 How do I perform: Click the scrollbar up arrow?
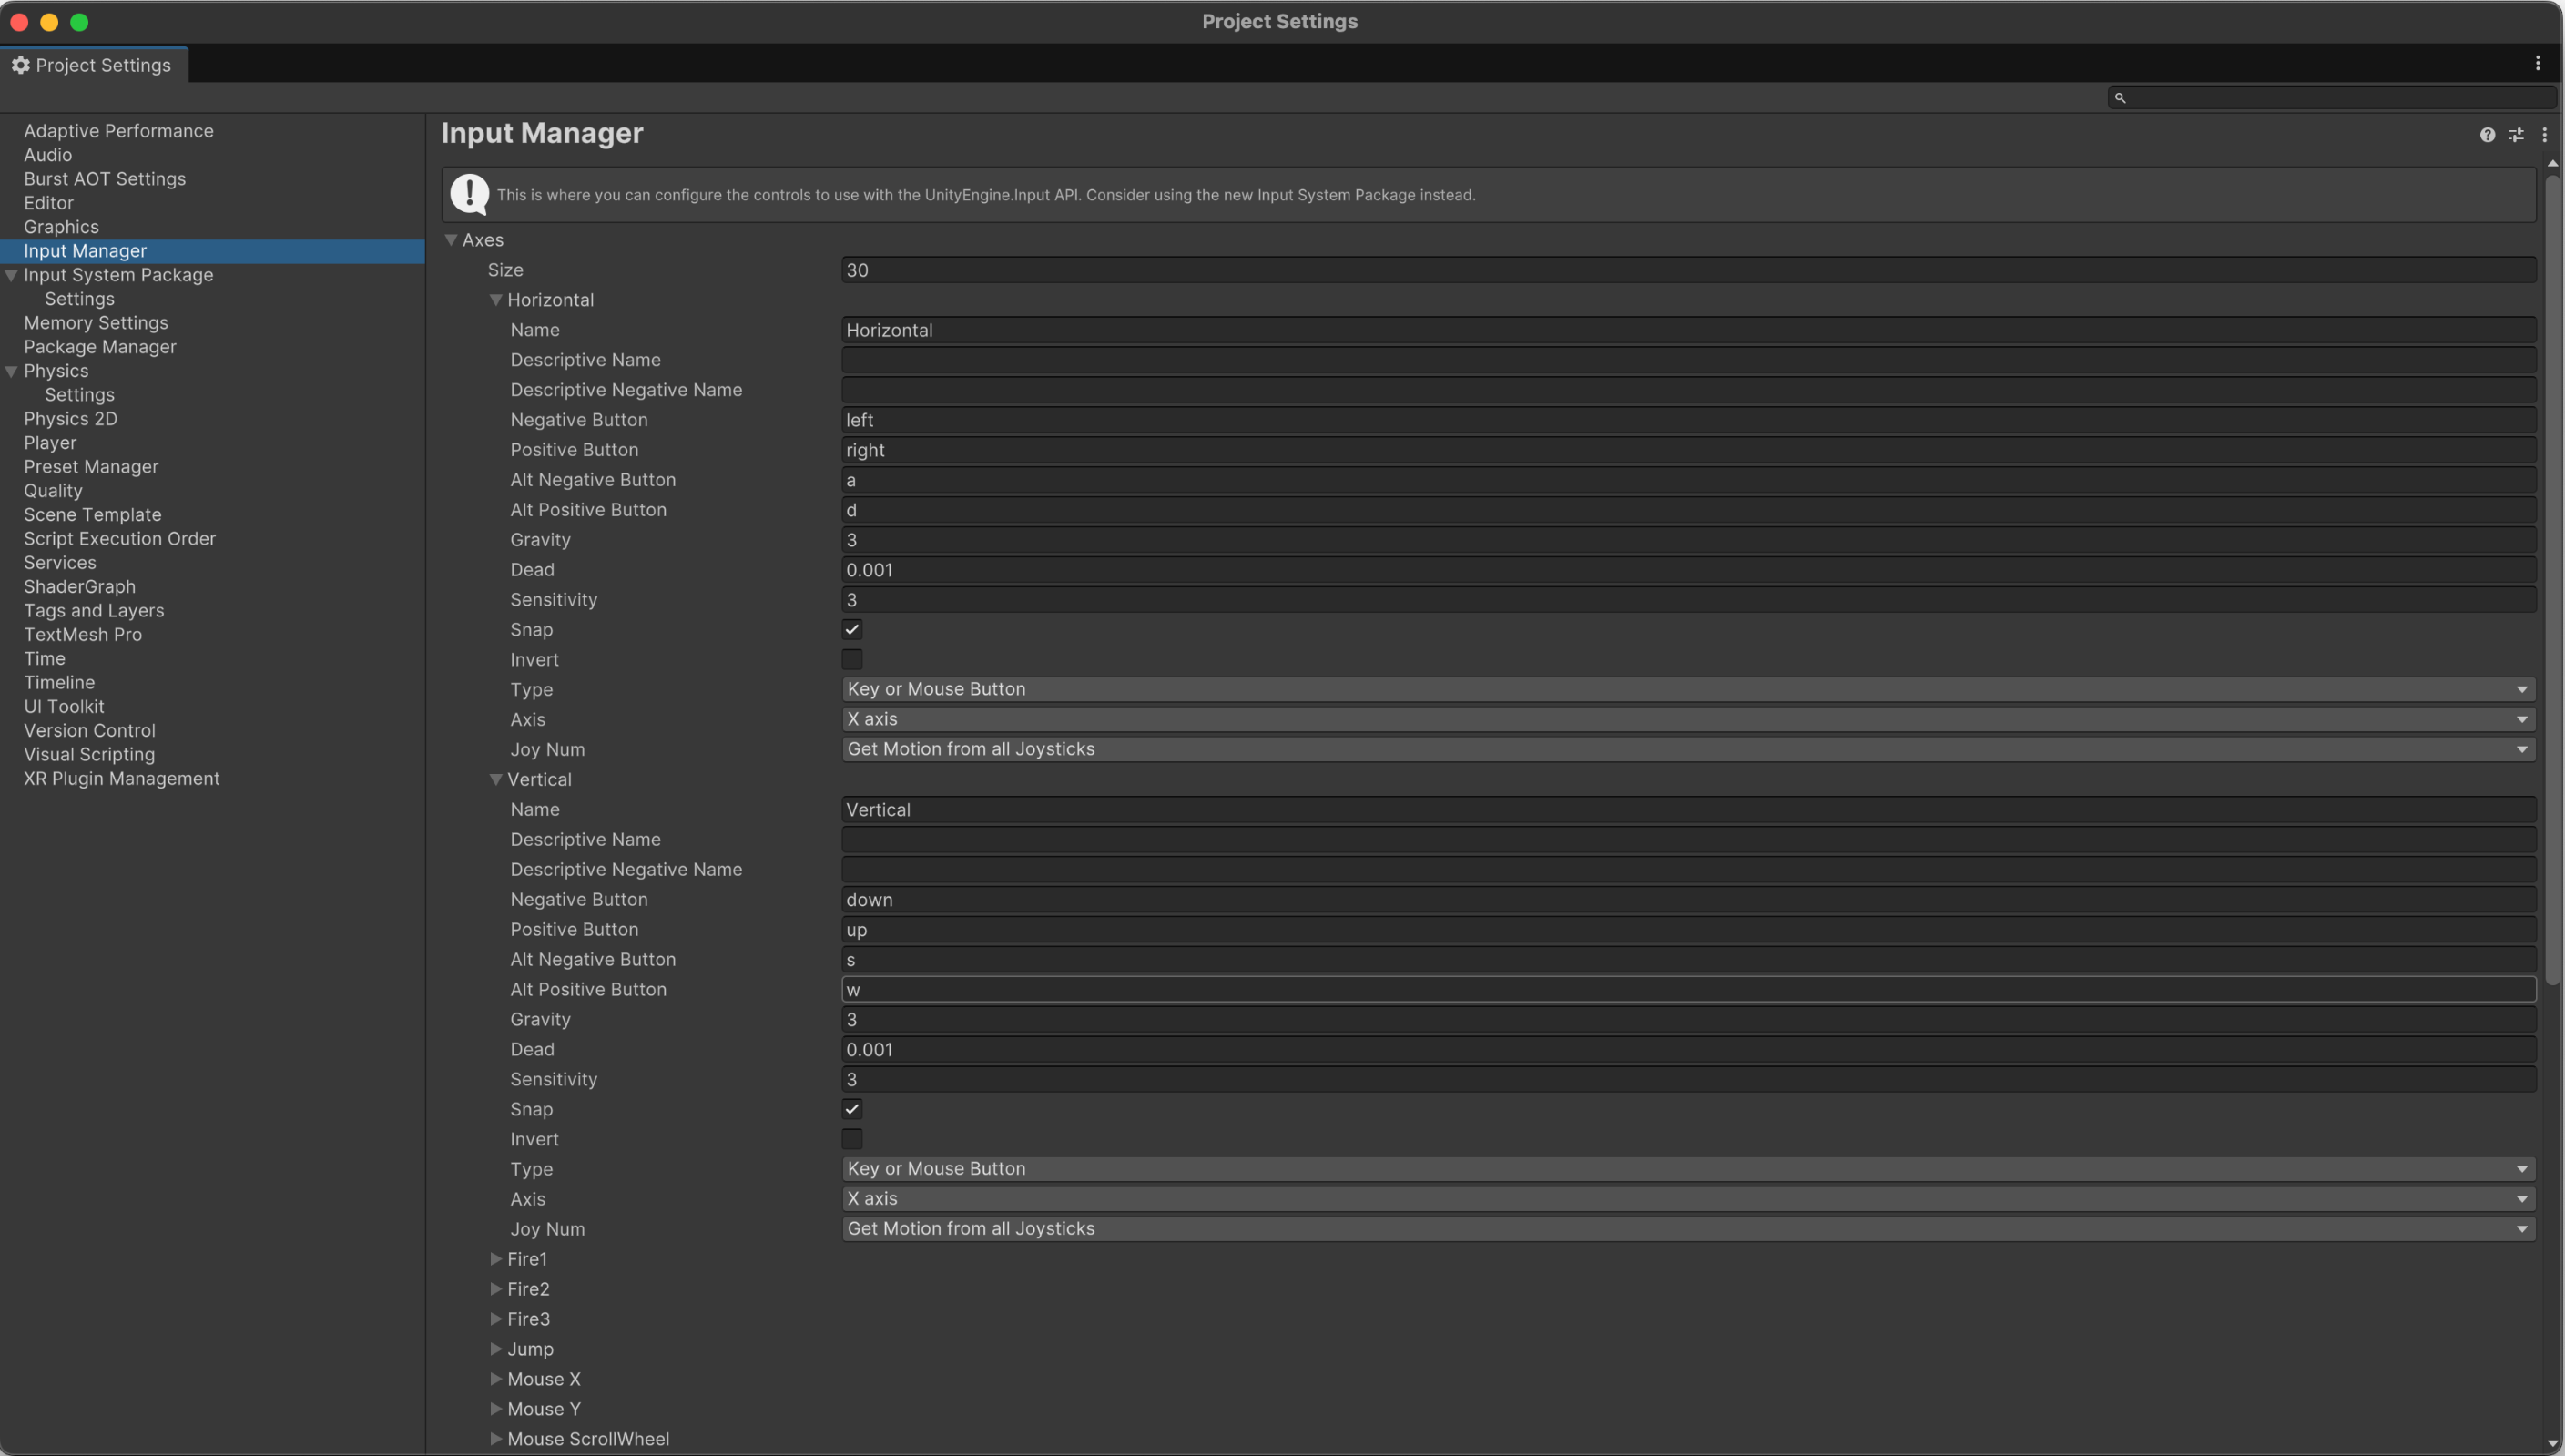[2552, 163]
